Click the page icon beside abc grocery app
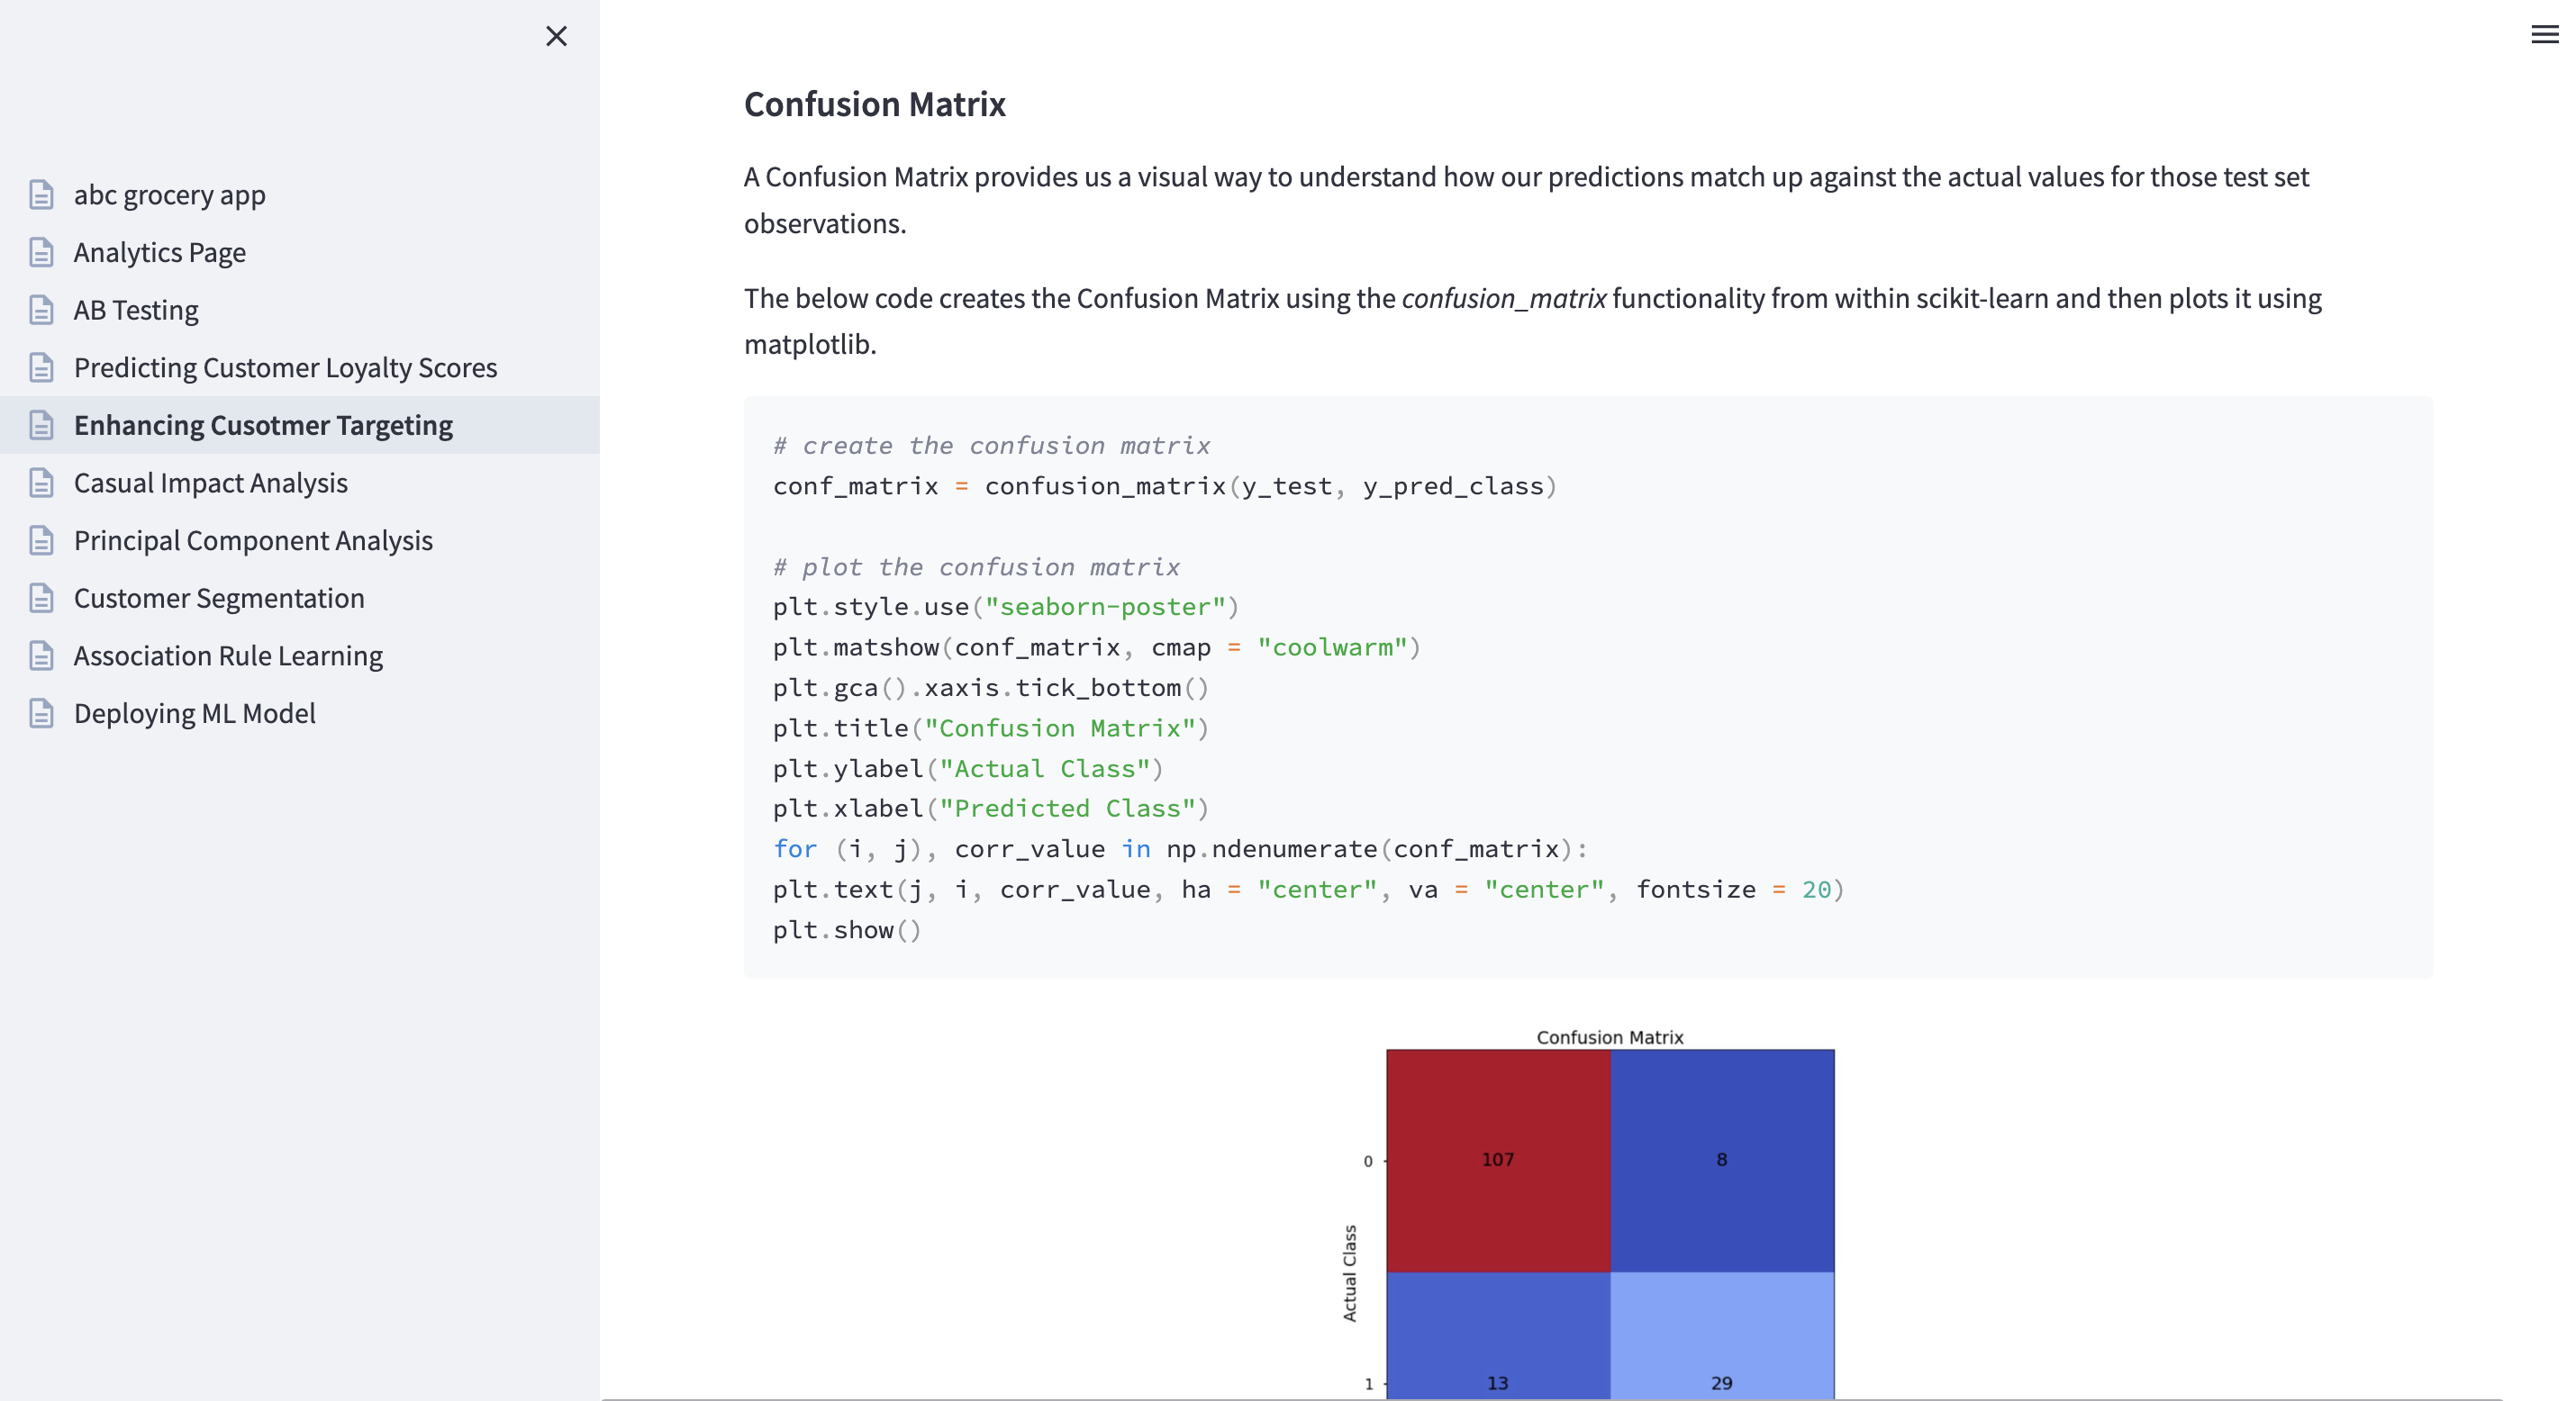2576x1401 pixels. 41,194
